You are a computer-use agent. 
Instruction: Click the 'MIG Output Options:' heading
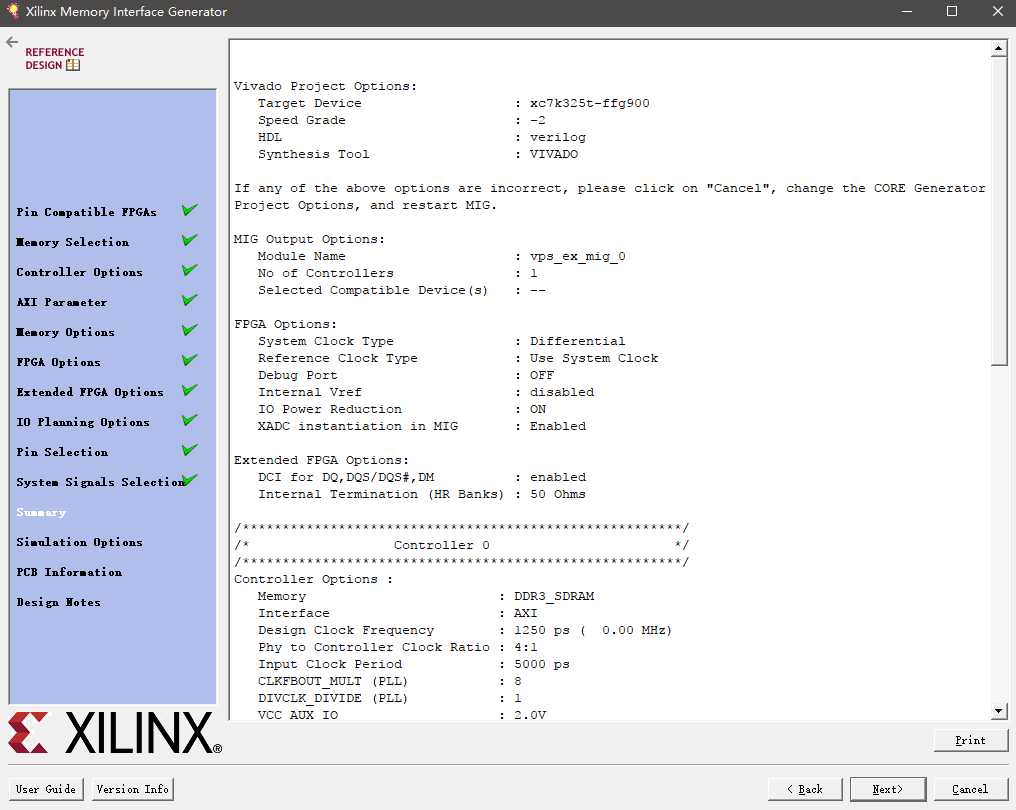point(309,239)
